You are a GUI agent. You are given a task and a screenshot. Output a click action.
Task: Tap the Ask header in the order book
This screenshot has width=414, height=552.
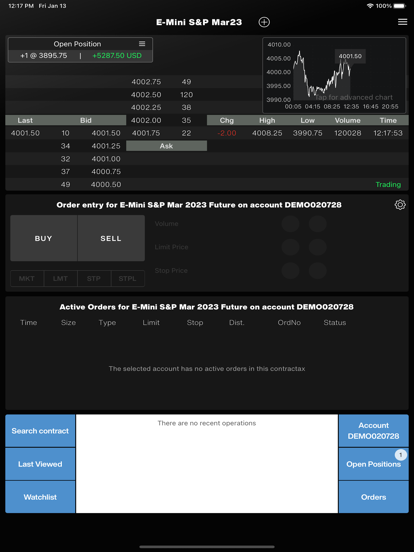point(167,146)
